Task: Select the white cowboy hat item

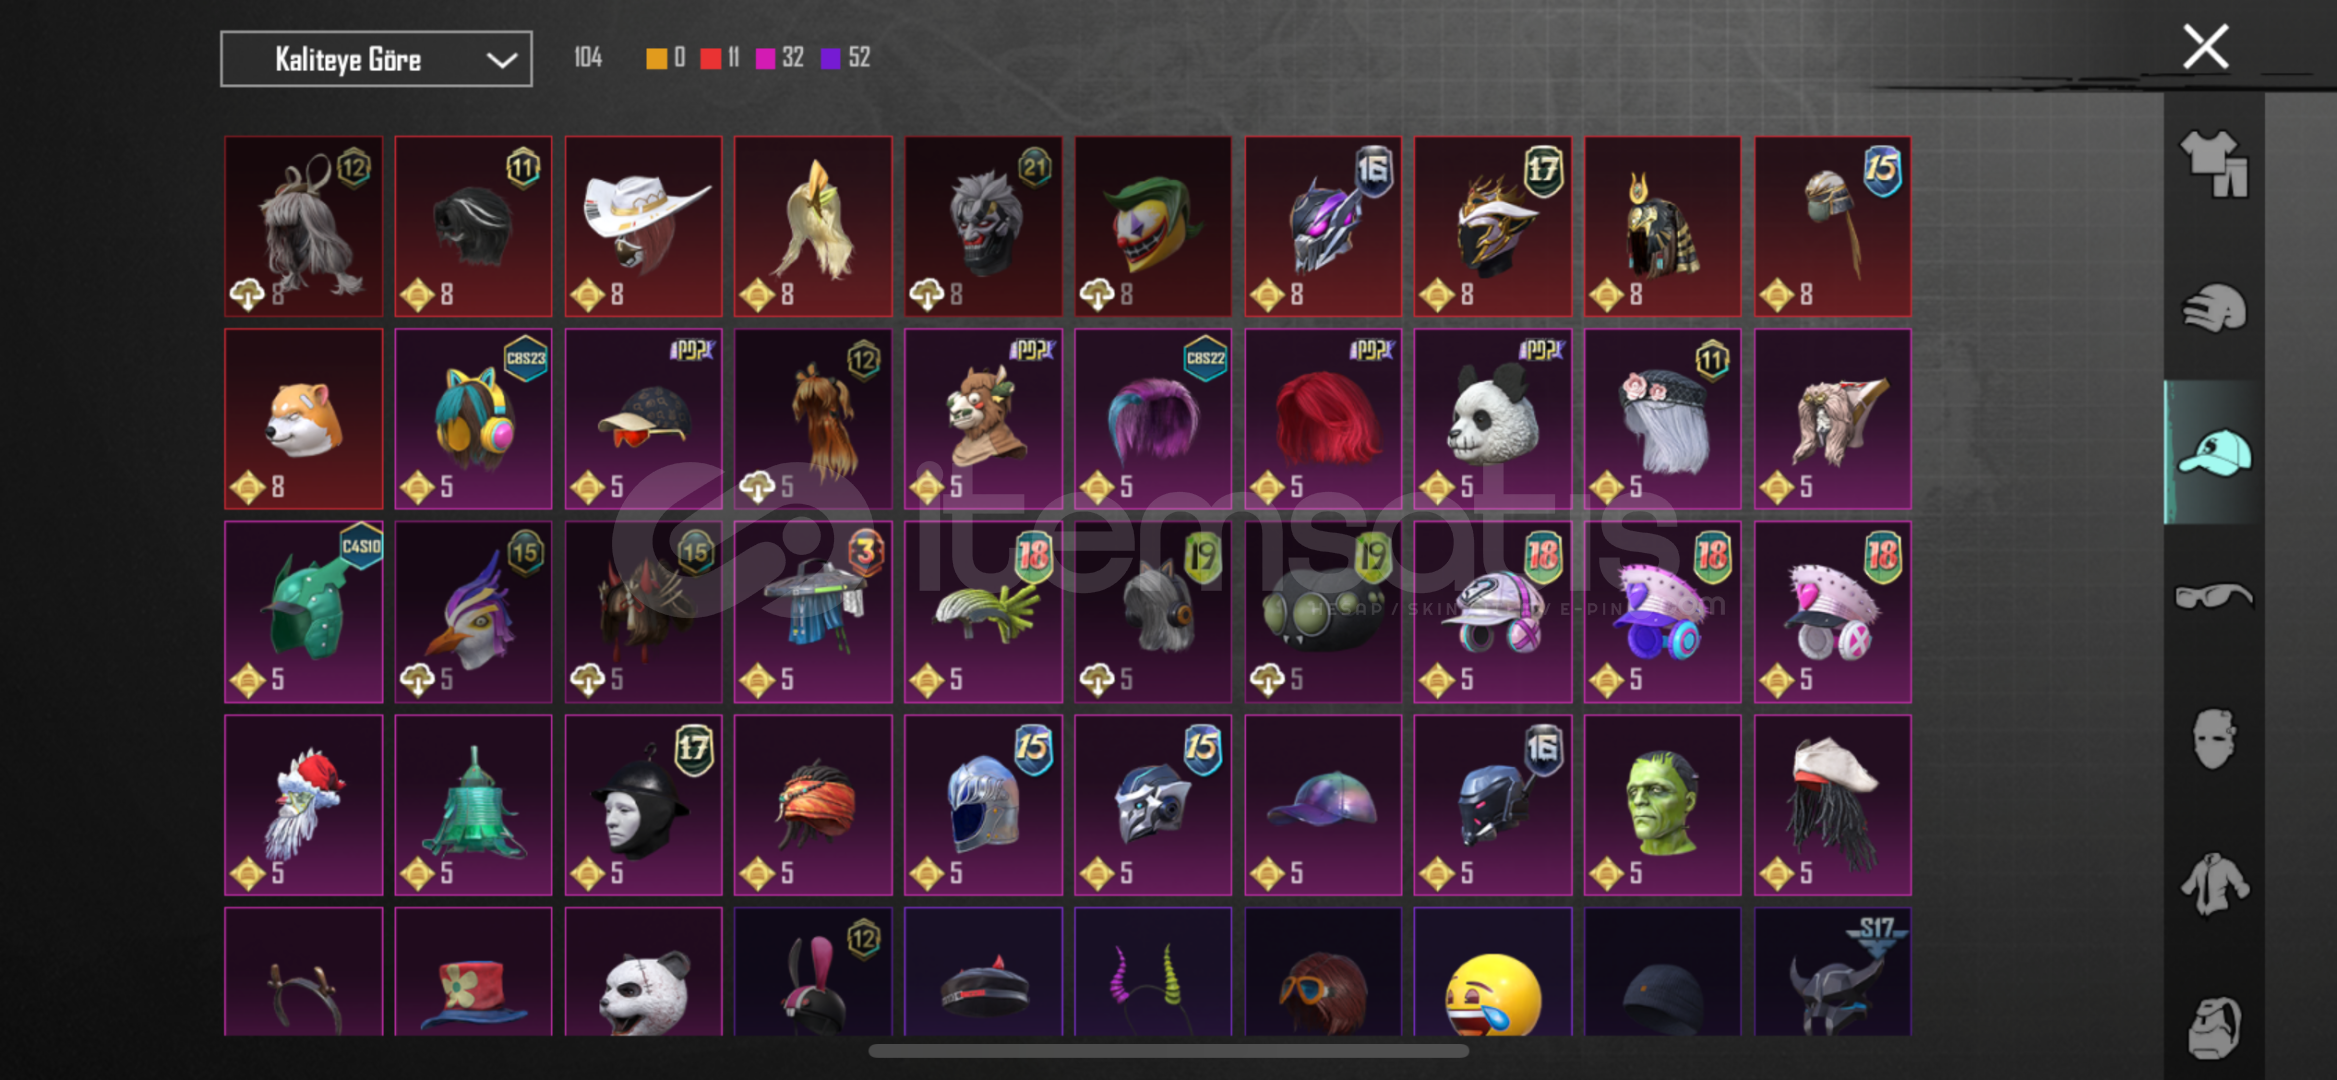Action: click(643, 226)
